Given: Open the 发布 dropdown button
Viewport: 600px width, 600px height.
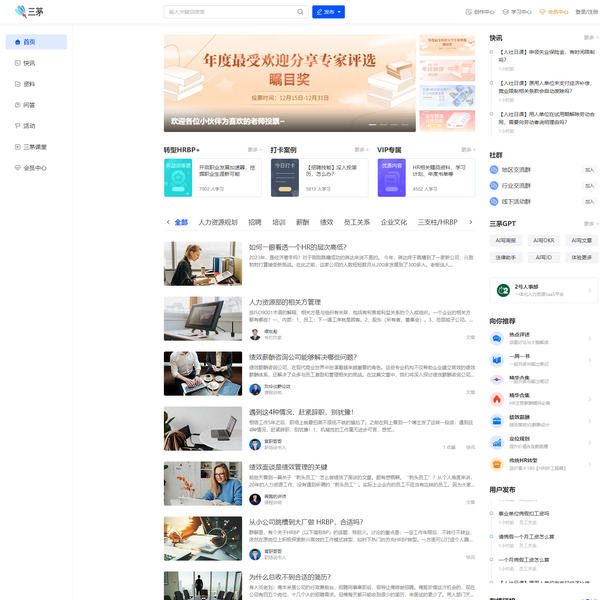Looking at the screenshot, I should pyautogui.click(x=328, y=12).
